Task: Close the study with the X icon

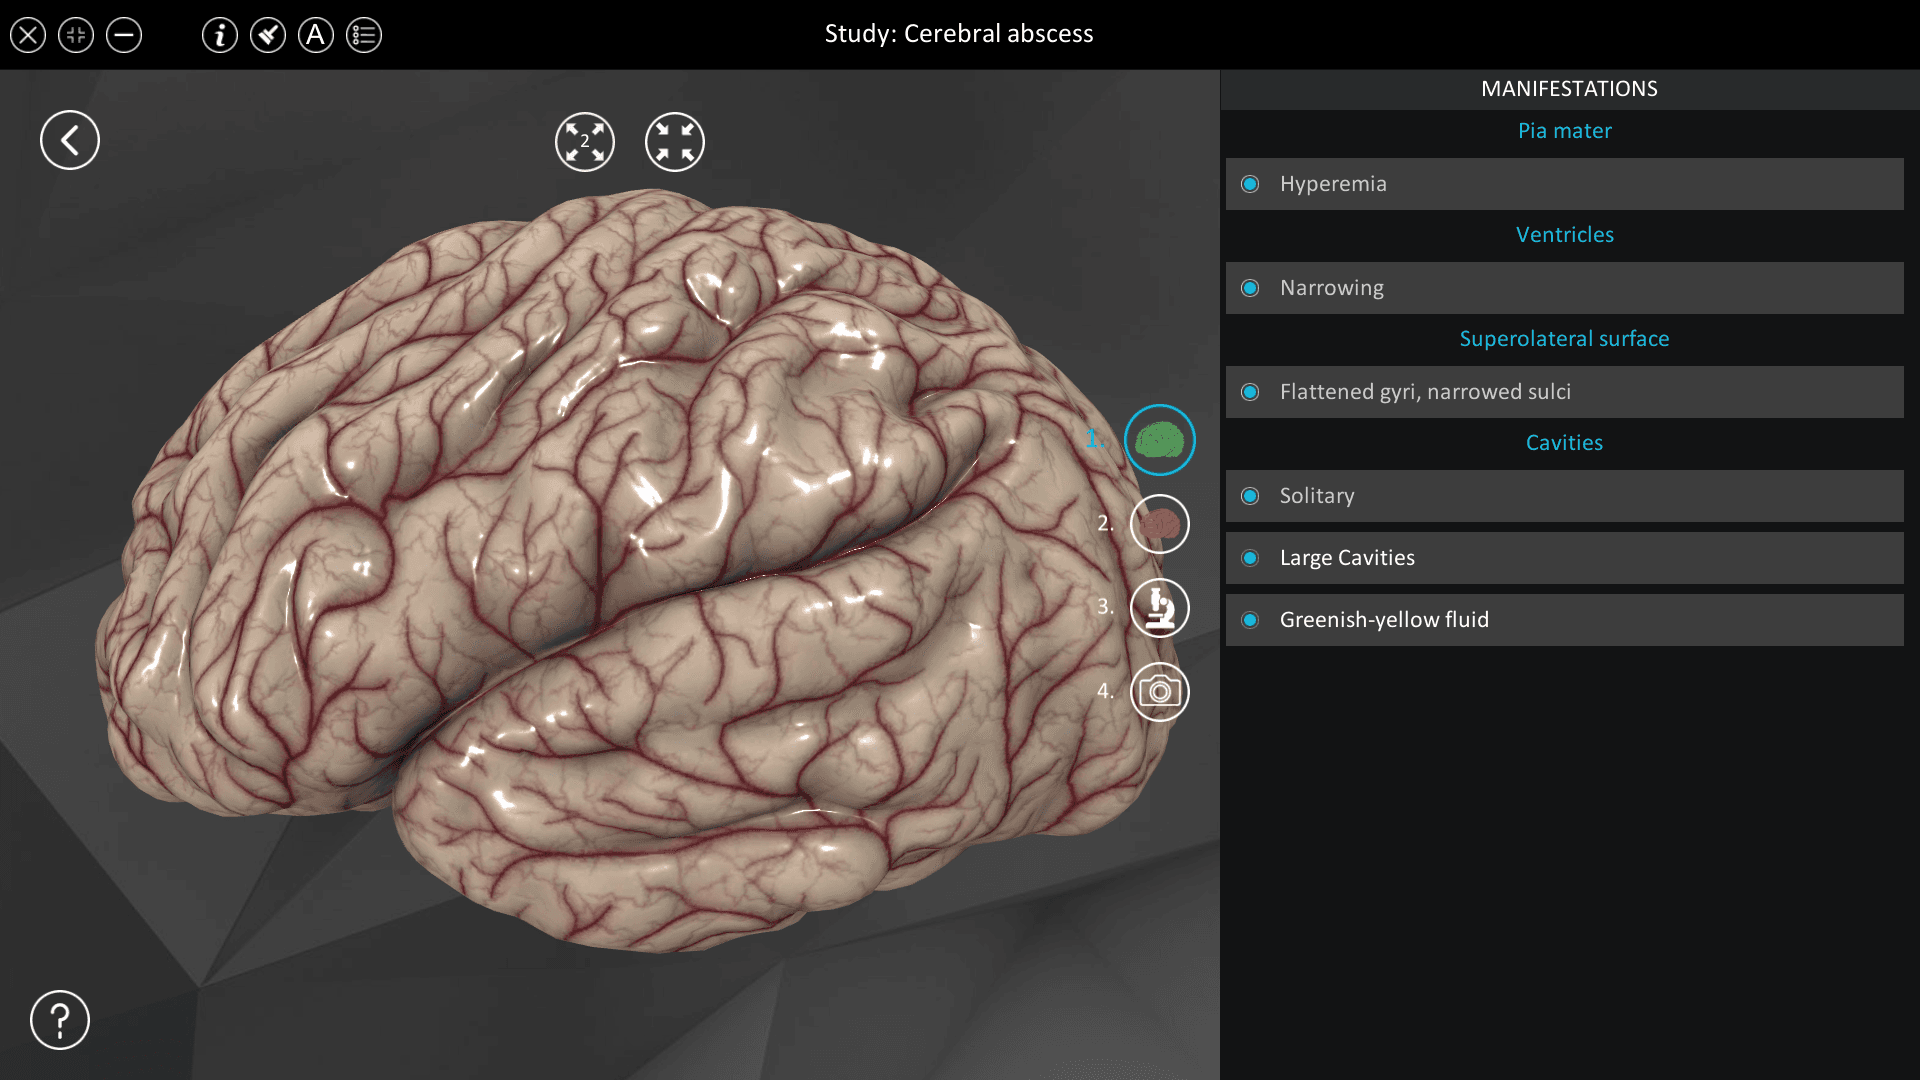Action: click(28, 36)
